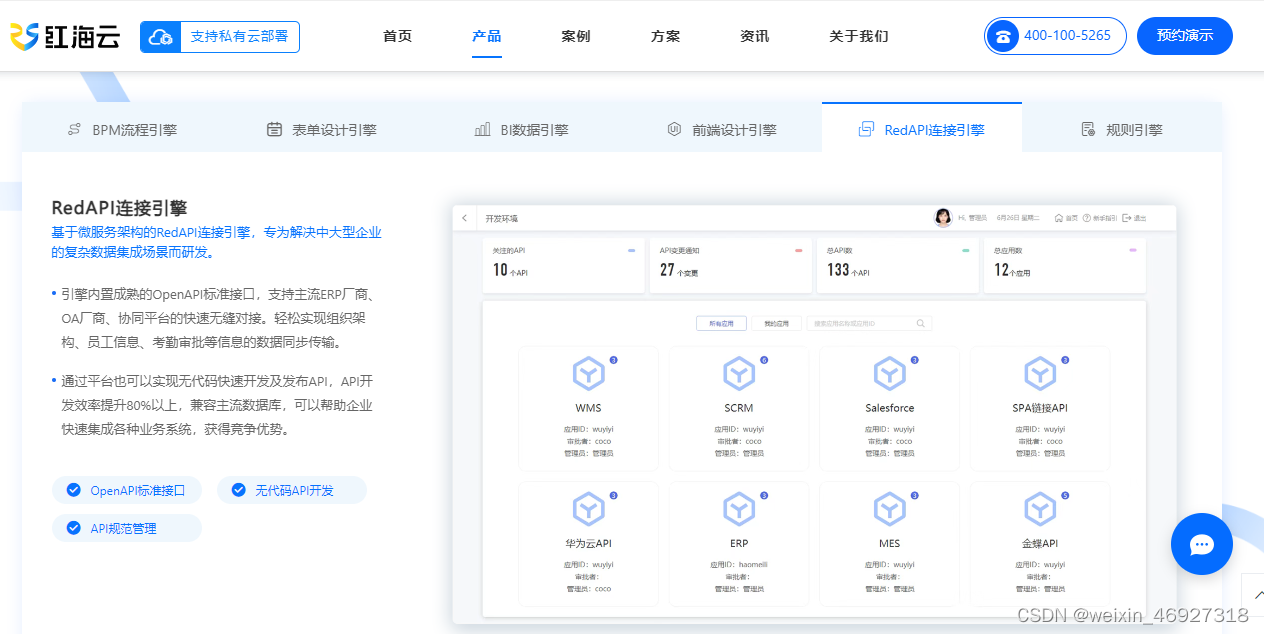Viewport: 1264px width, 634px height.
Task: Click the 预约演示 button
Action: point(1185,36)
